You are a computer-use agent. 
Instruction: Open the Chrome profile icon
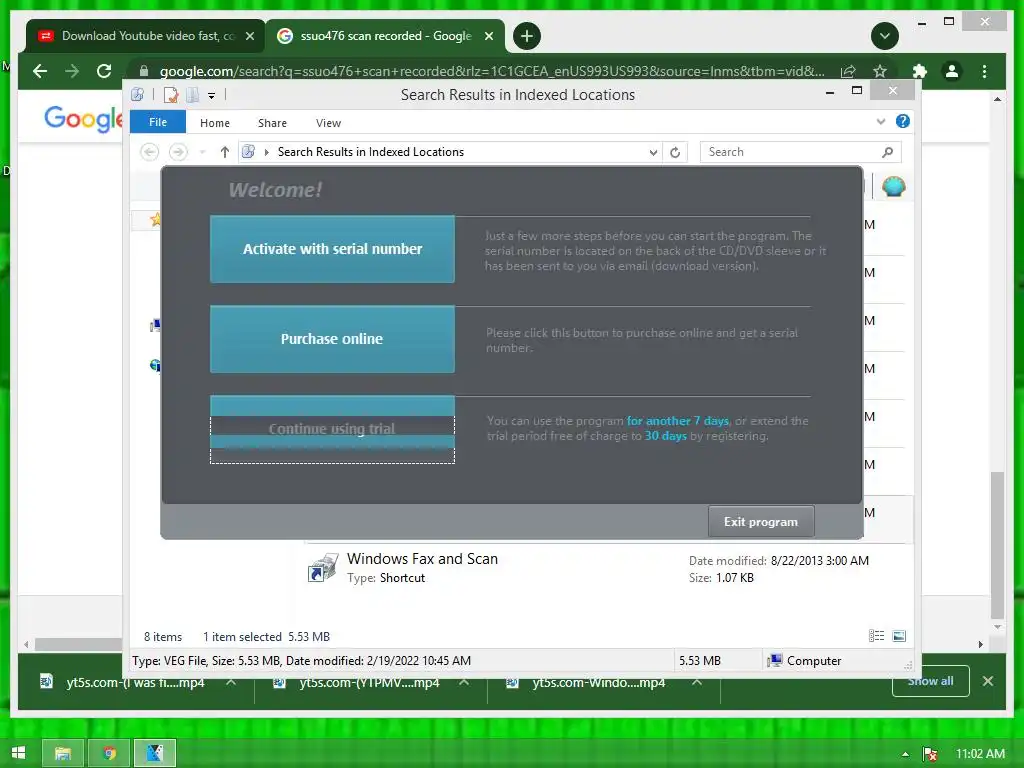952,71
